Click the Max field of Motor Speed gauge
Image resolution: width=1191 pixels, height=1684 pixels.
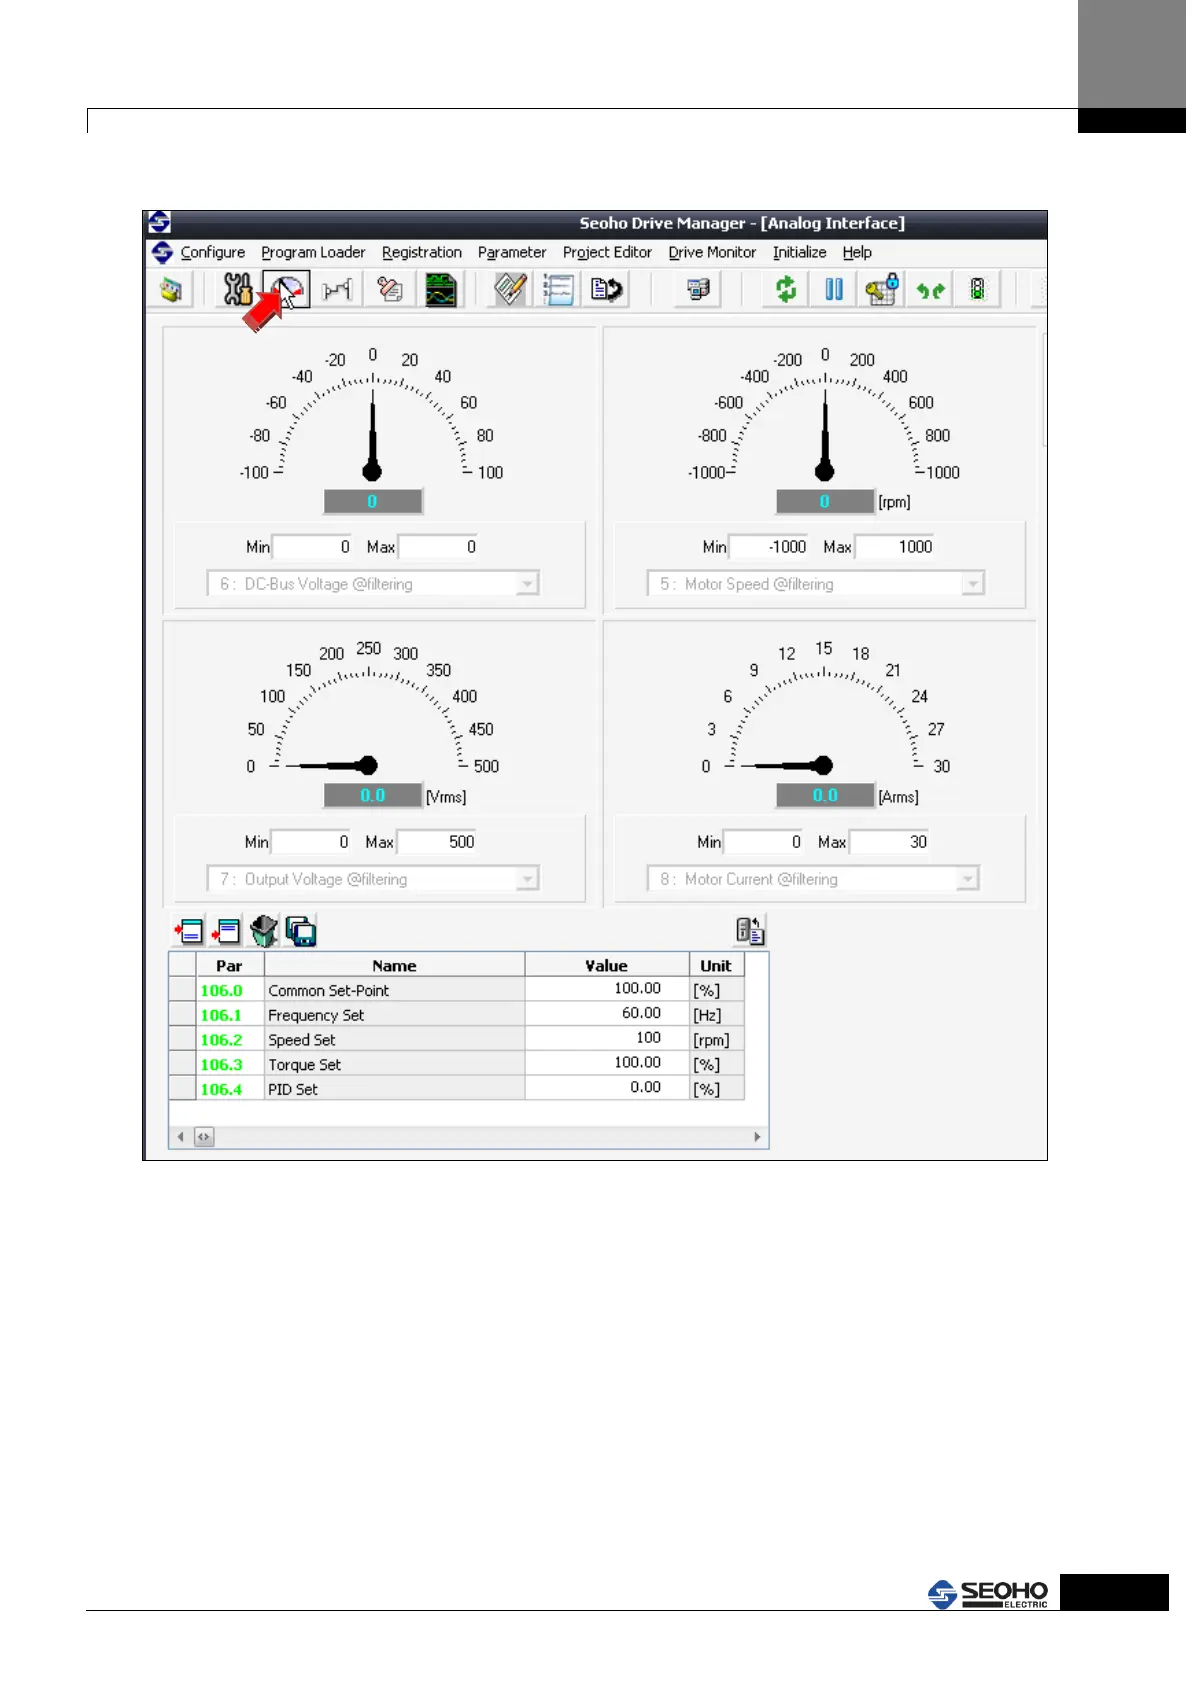(x=894, y=547)
